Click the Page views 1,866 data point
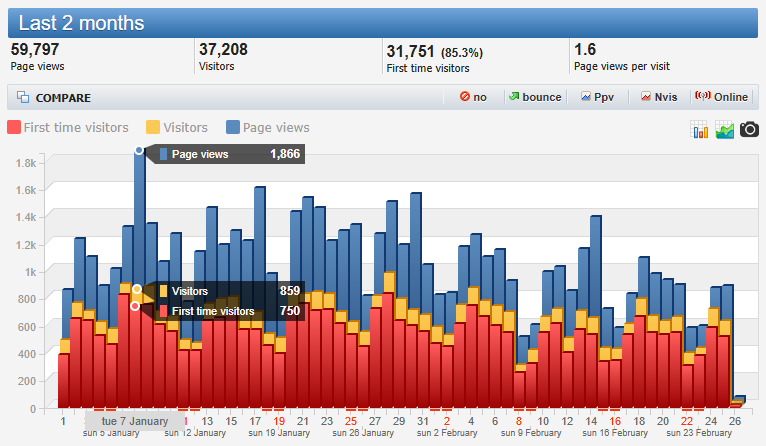The width and height of the screenshot is (766, 446). point(140,151)
